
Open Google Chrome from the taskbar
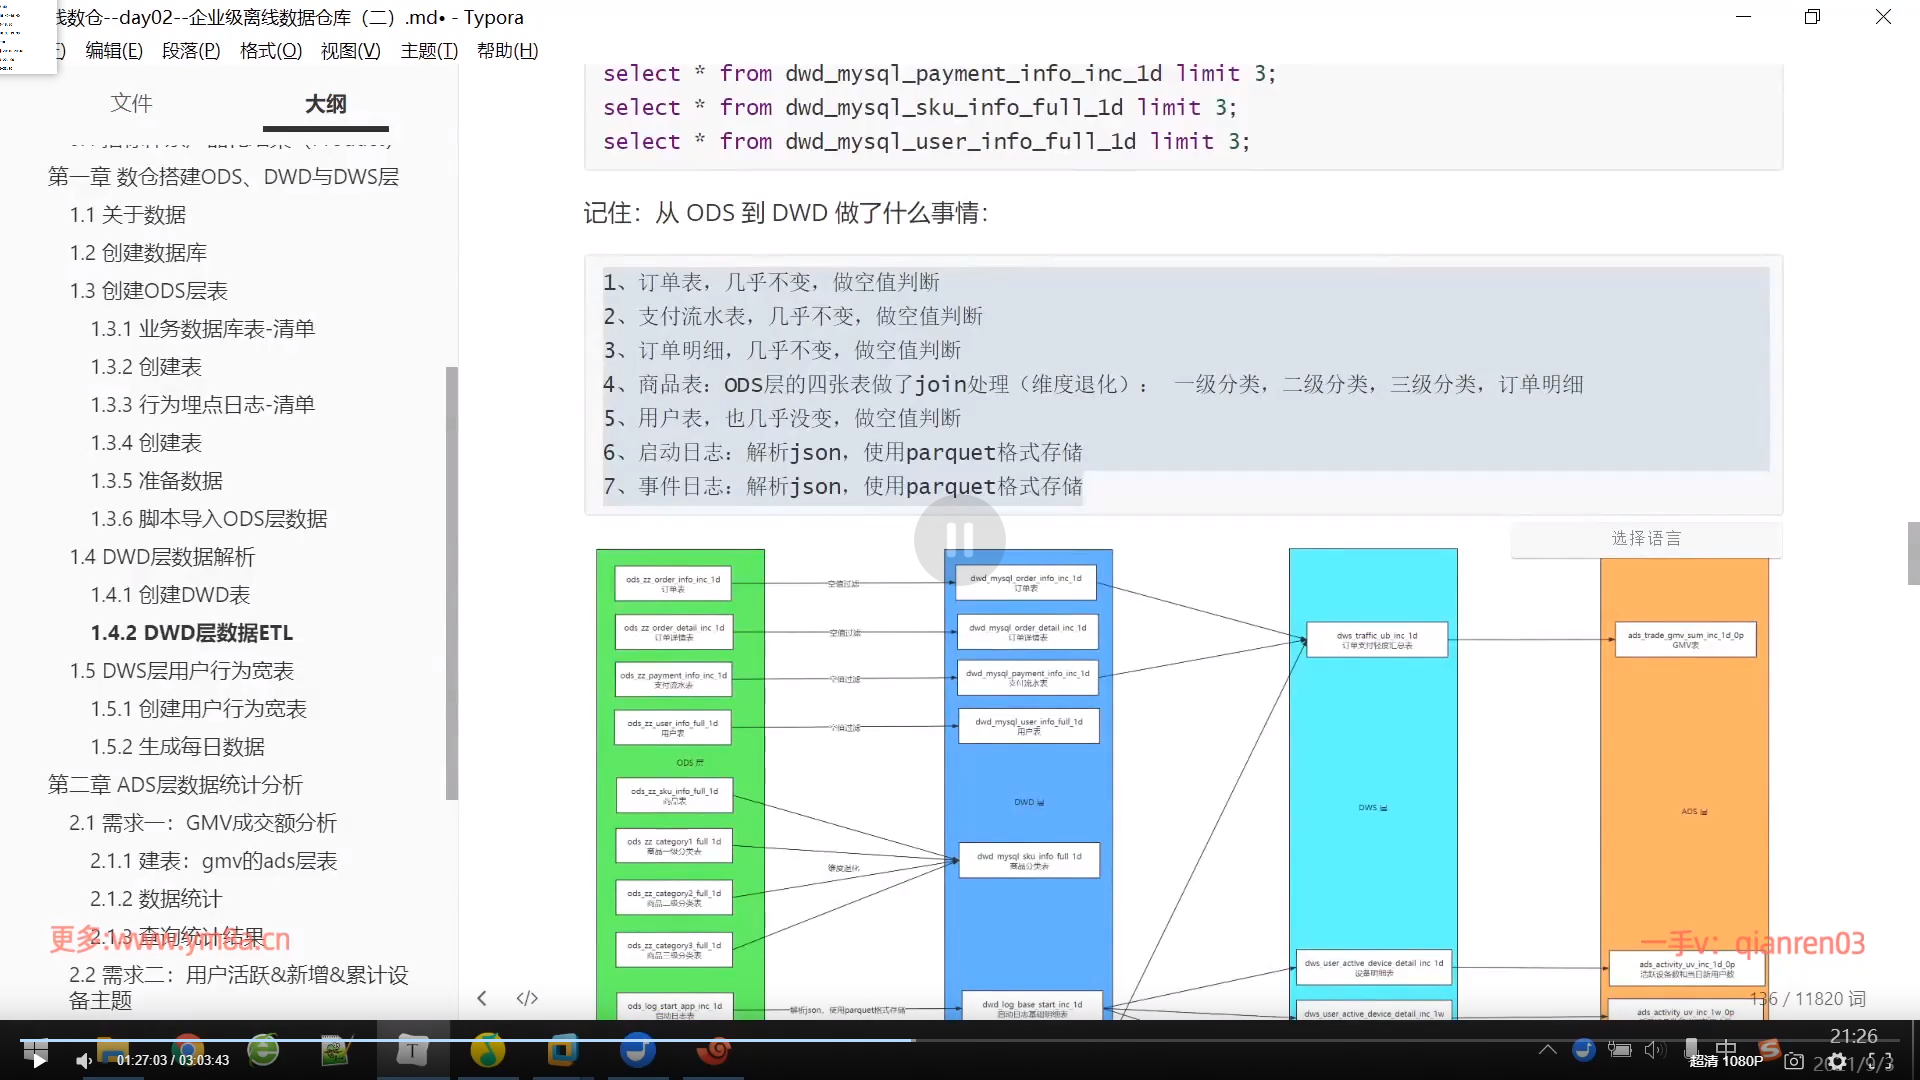click(x=188, y=1046)
